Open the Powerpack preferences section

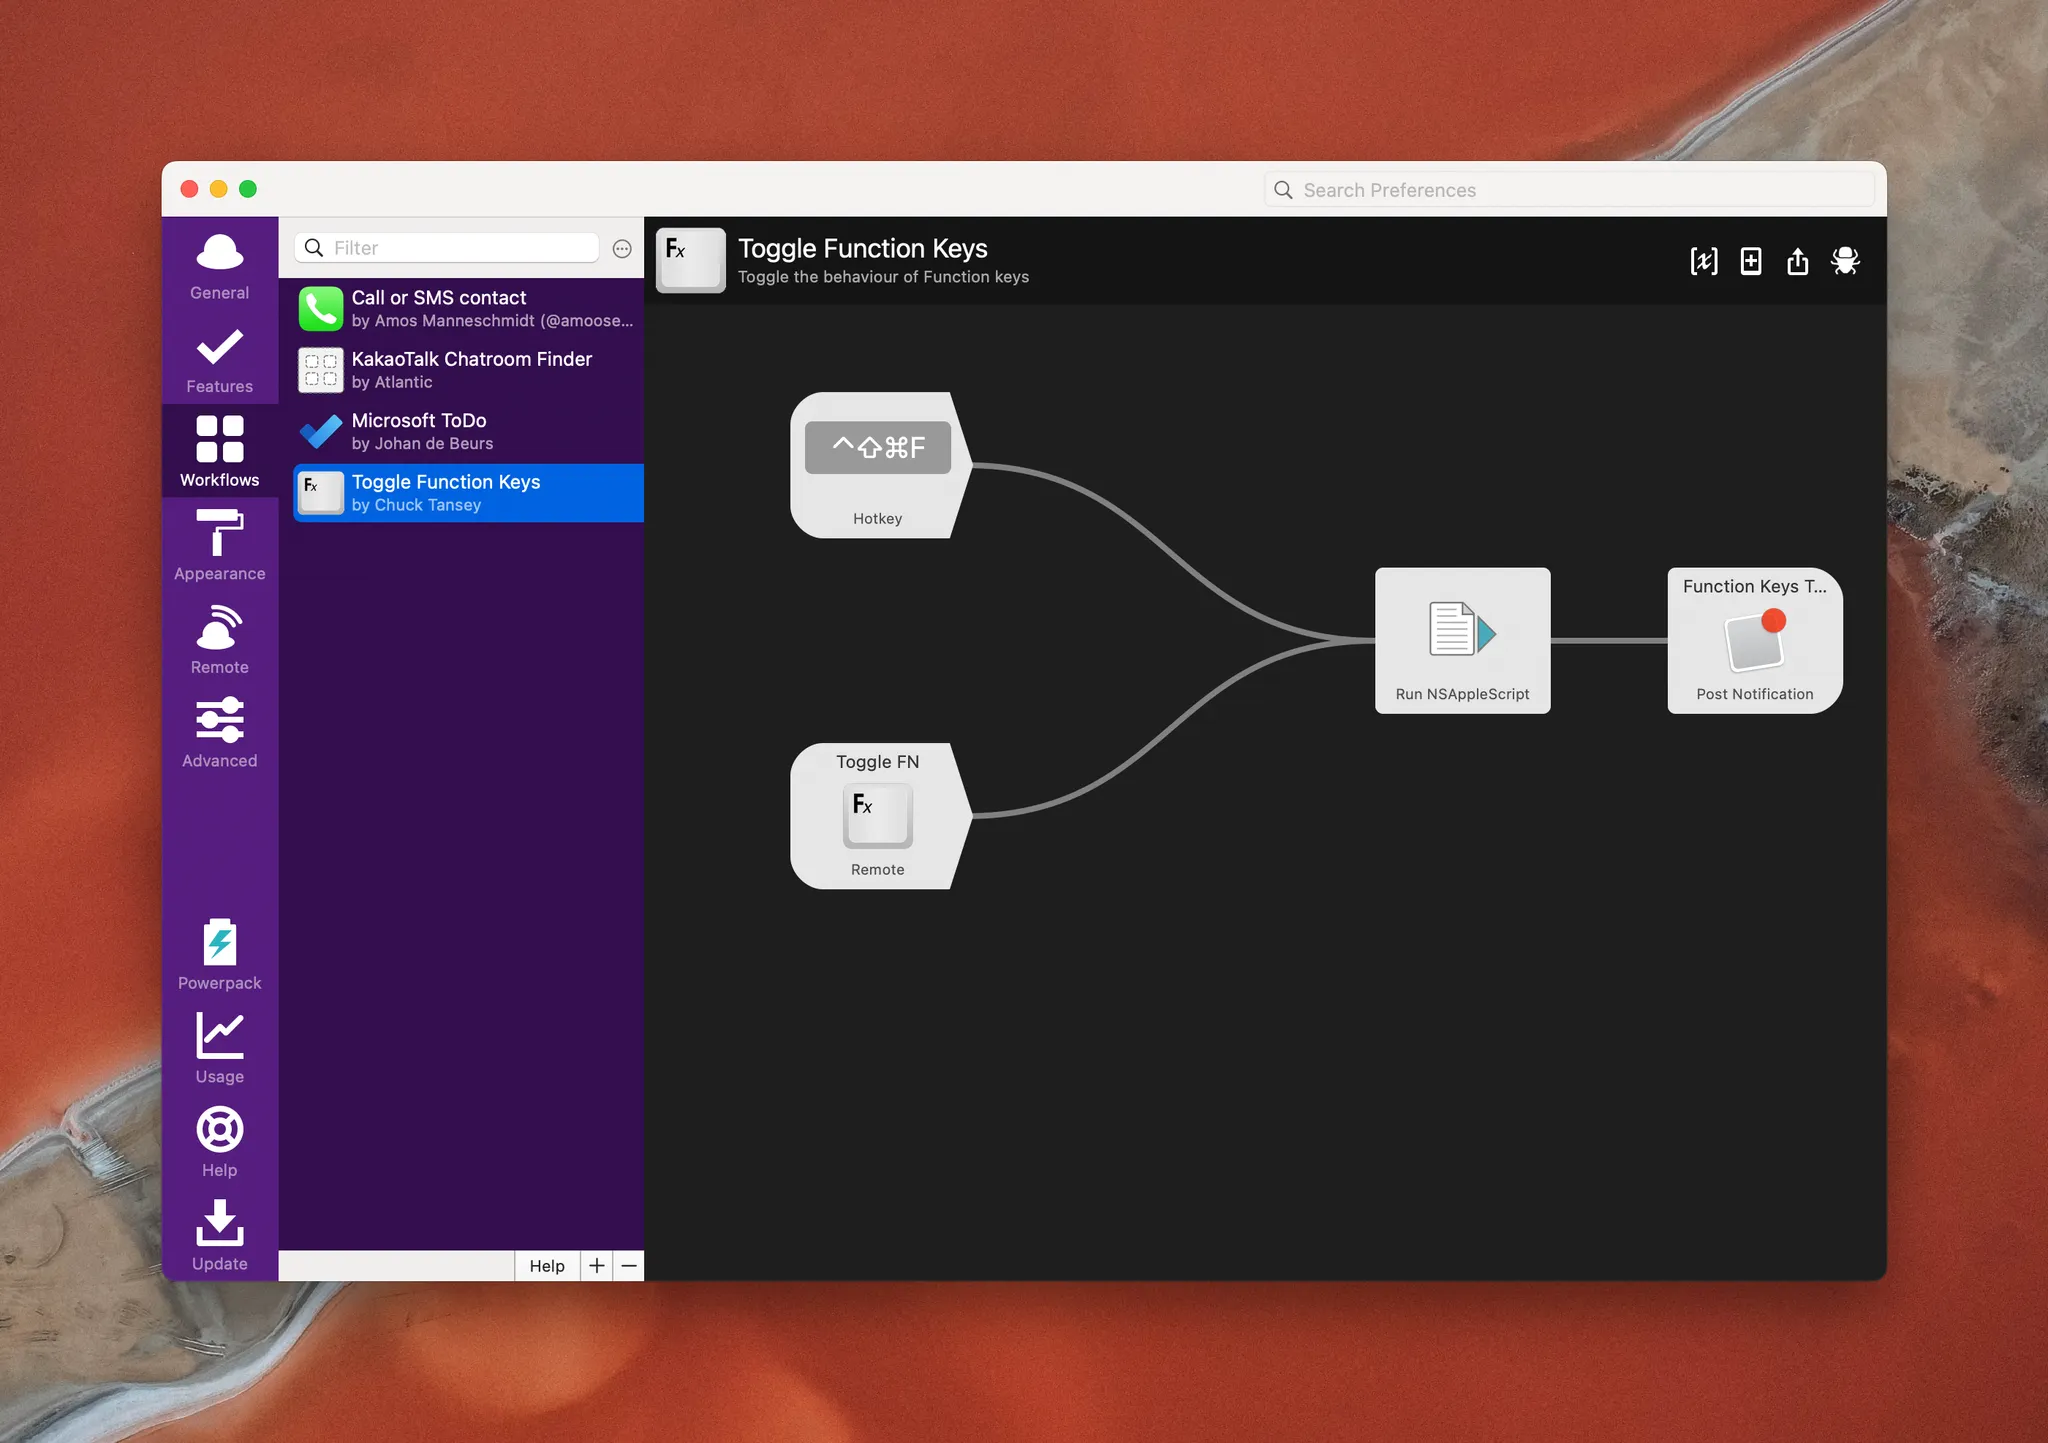(x=220, y=954)
